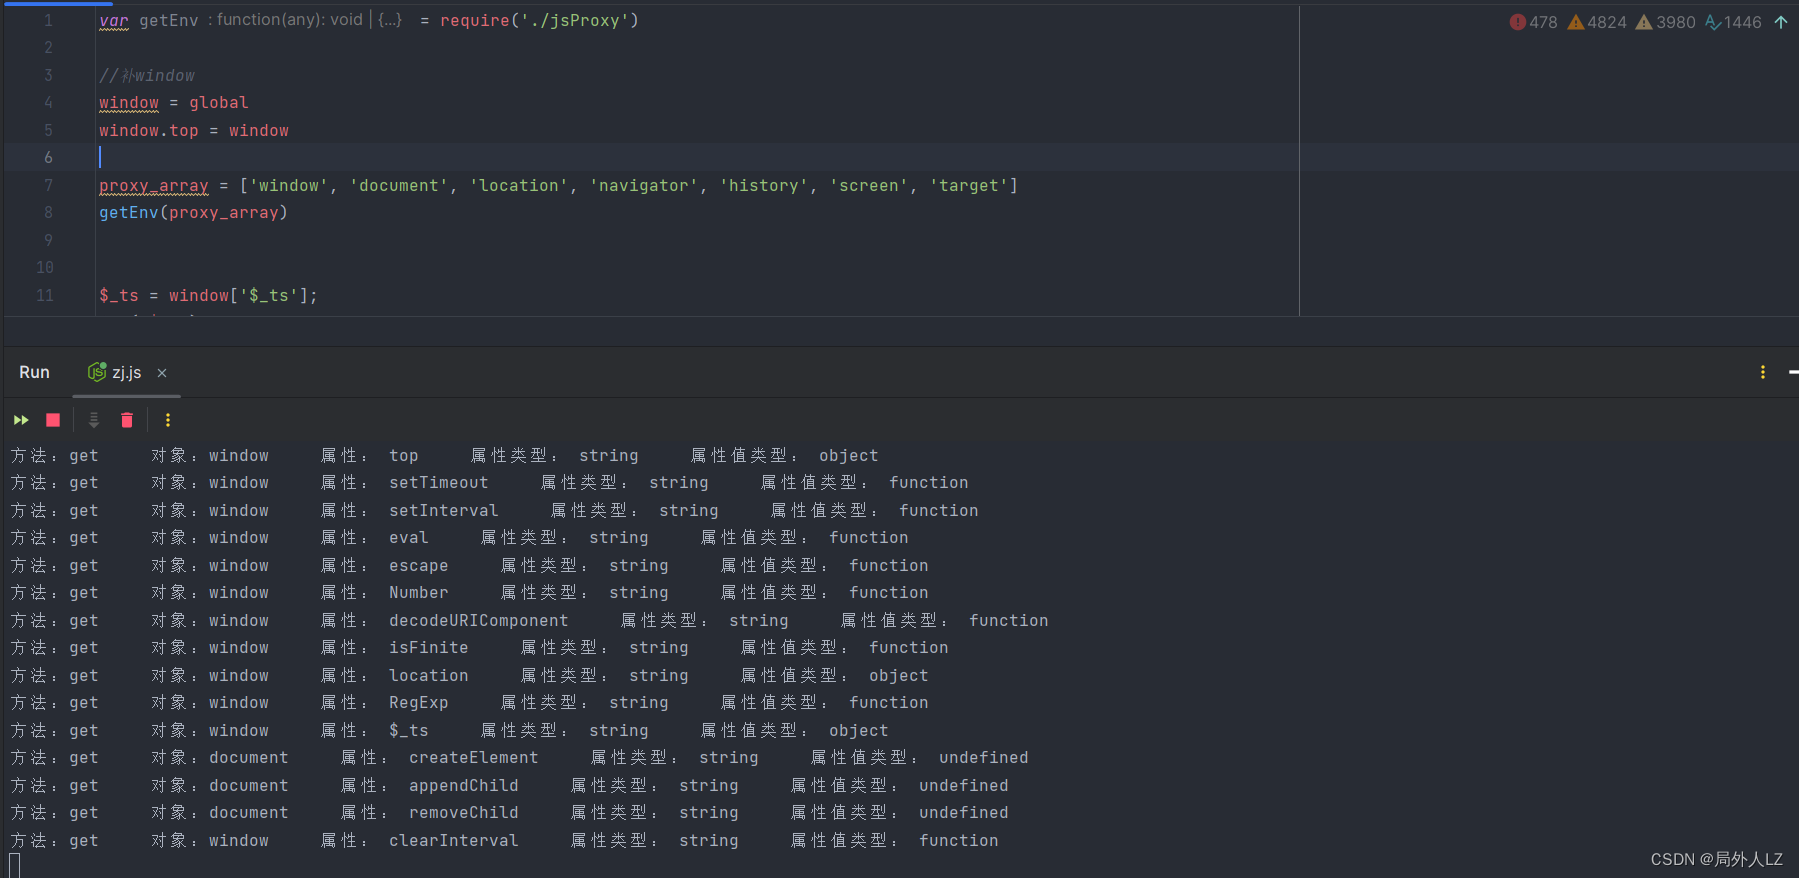Click 'isFinite' property in console output
The height and width of the screenshot is (878, 1799).
429,648
